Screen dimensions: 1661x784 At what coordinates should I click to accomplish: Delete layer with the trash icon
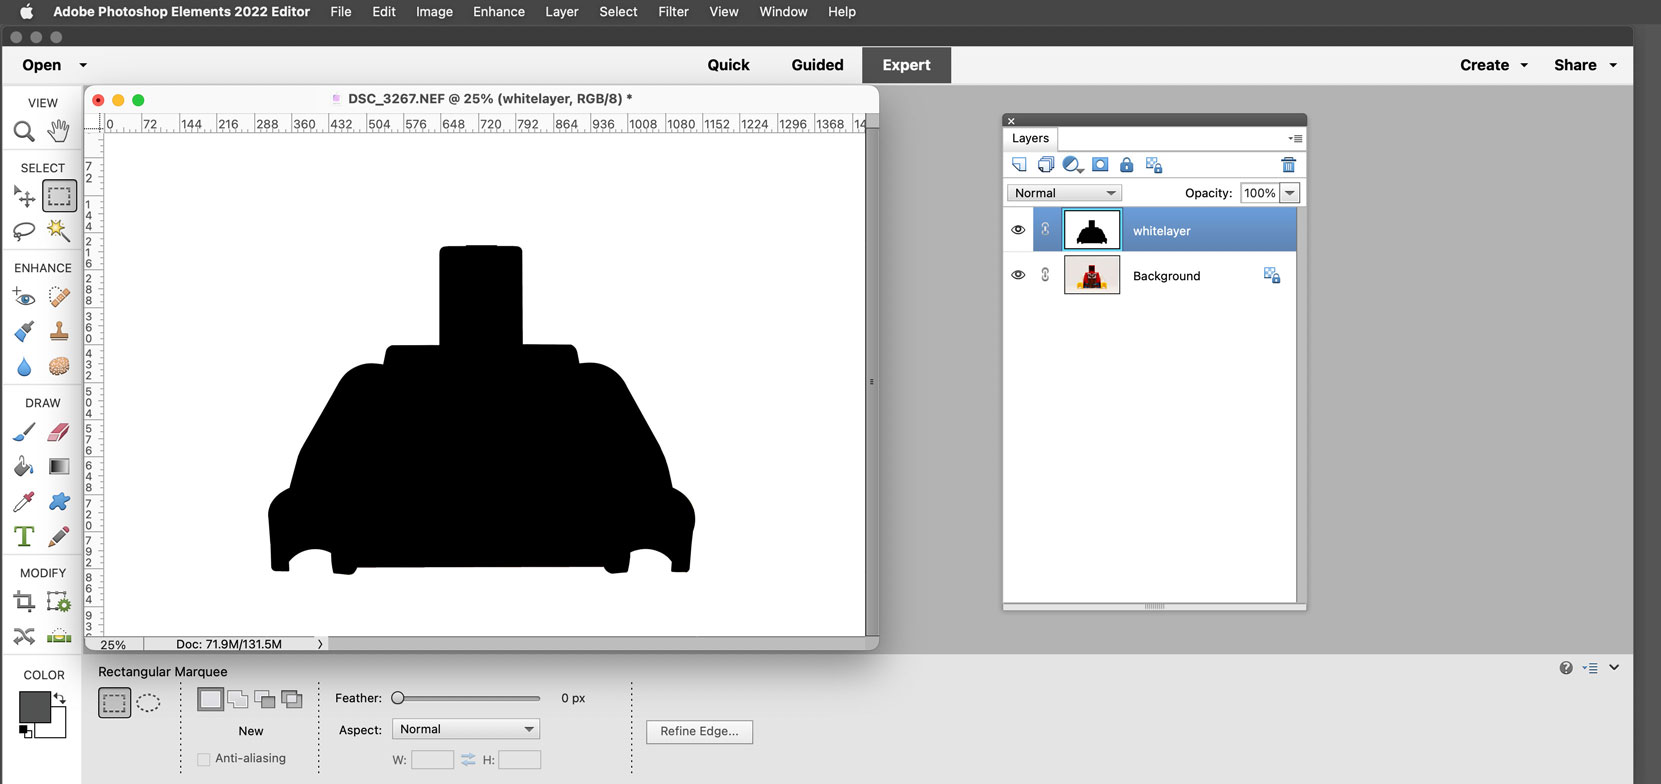[x=1288, y=165]
